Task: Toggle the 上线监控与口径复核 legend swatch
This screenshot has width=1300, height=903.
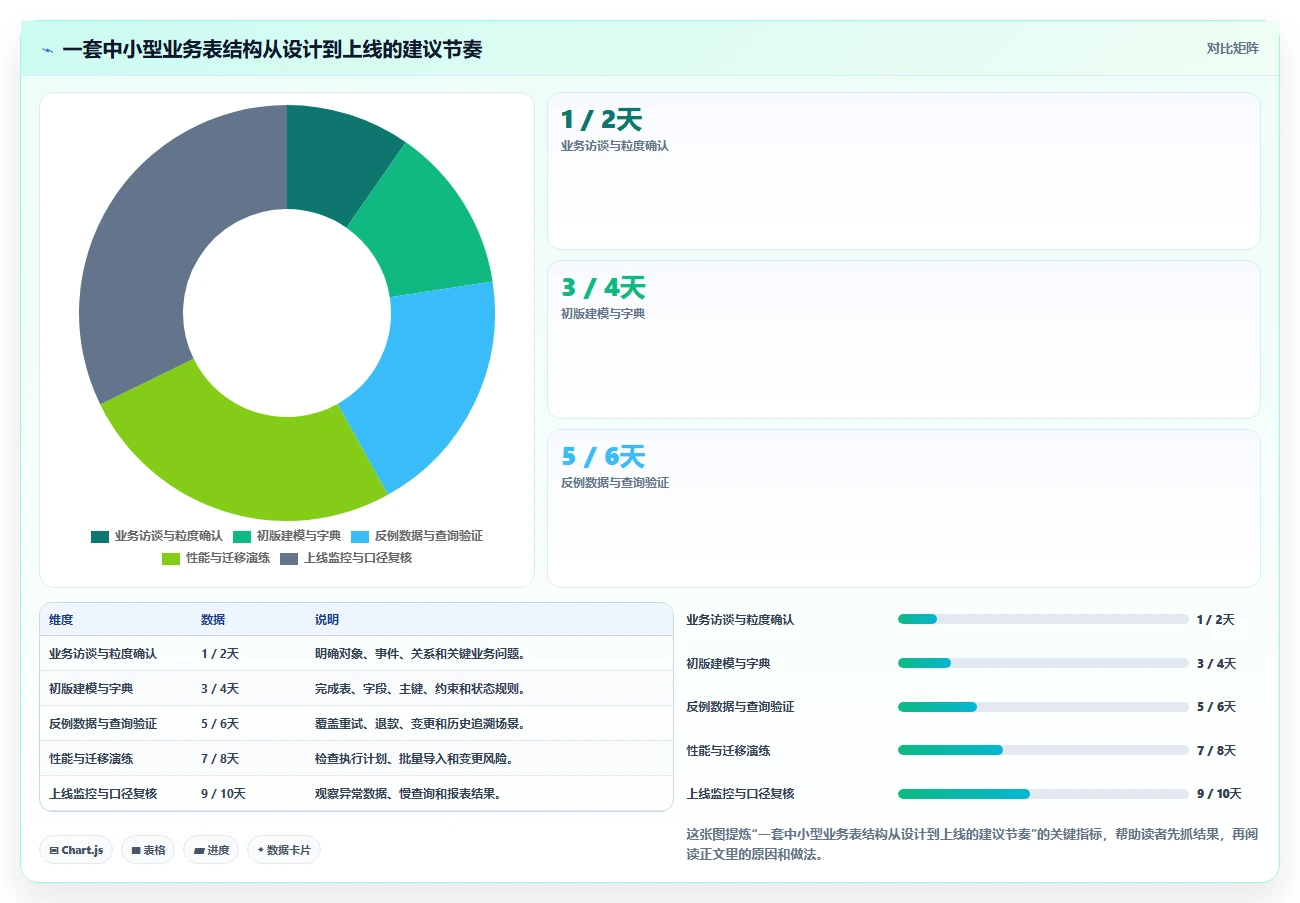Action: click(289, 558)
